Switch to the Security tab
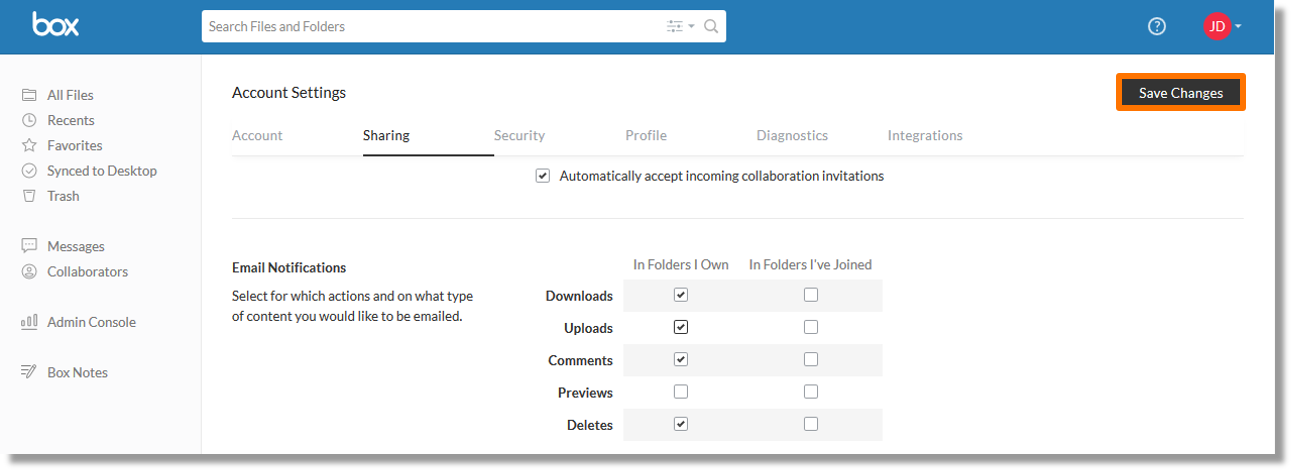Image resolution: width=1293 pixels, height=472 pixels. pos(519,135)
